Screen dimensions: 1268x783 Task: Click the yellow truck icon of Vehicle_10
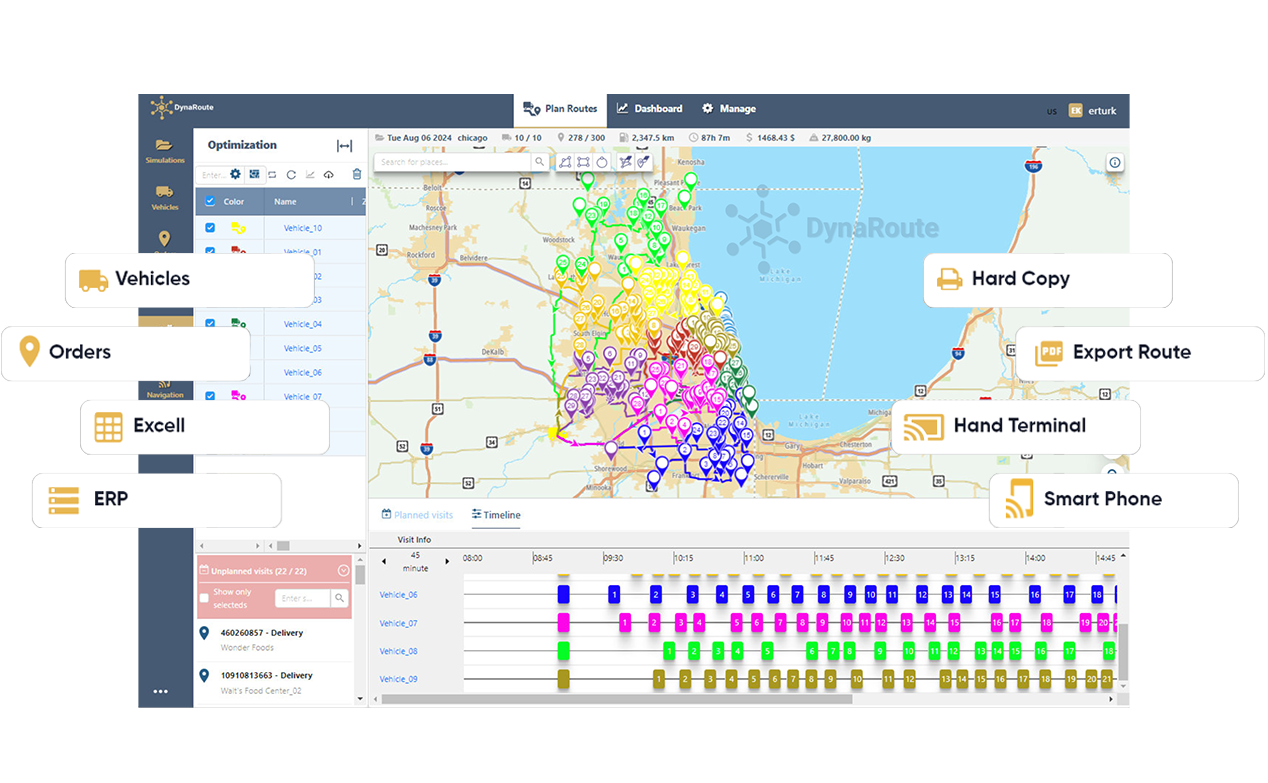coord(239,228)
